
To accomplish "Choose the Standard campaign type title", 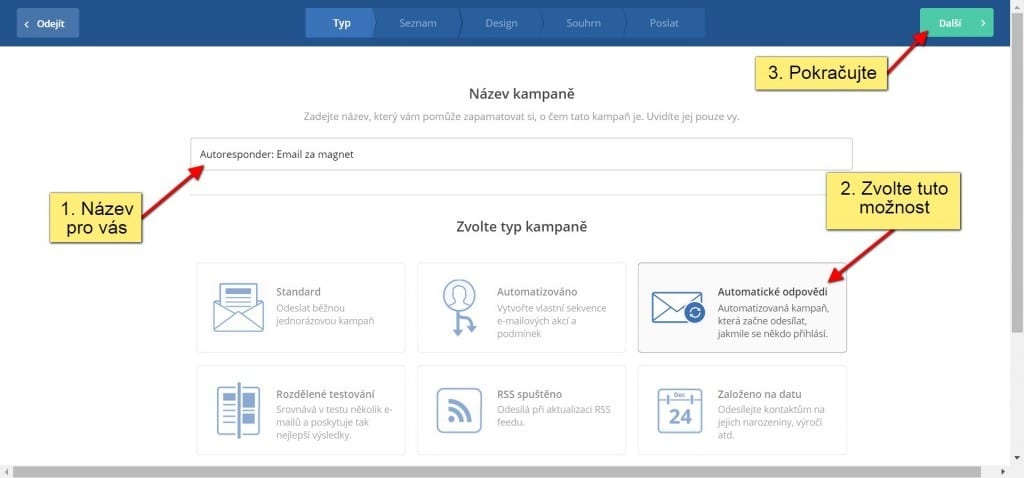I will point(298,291).
